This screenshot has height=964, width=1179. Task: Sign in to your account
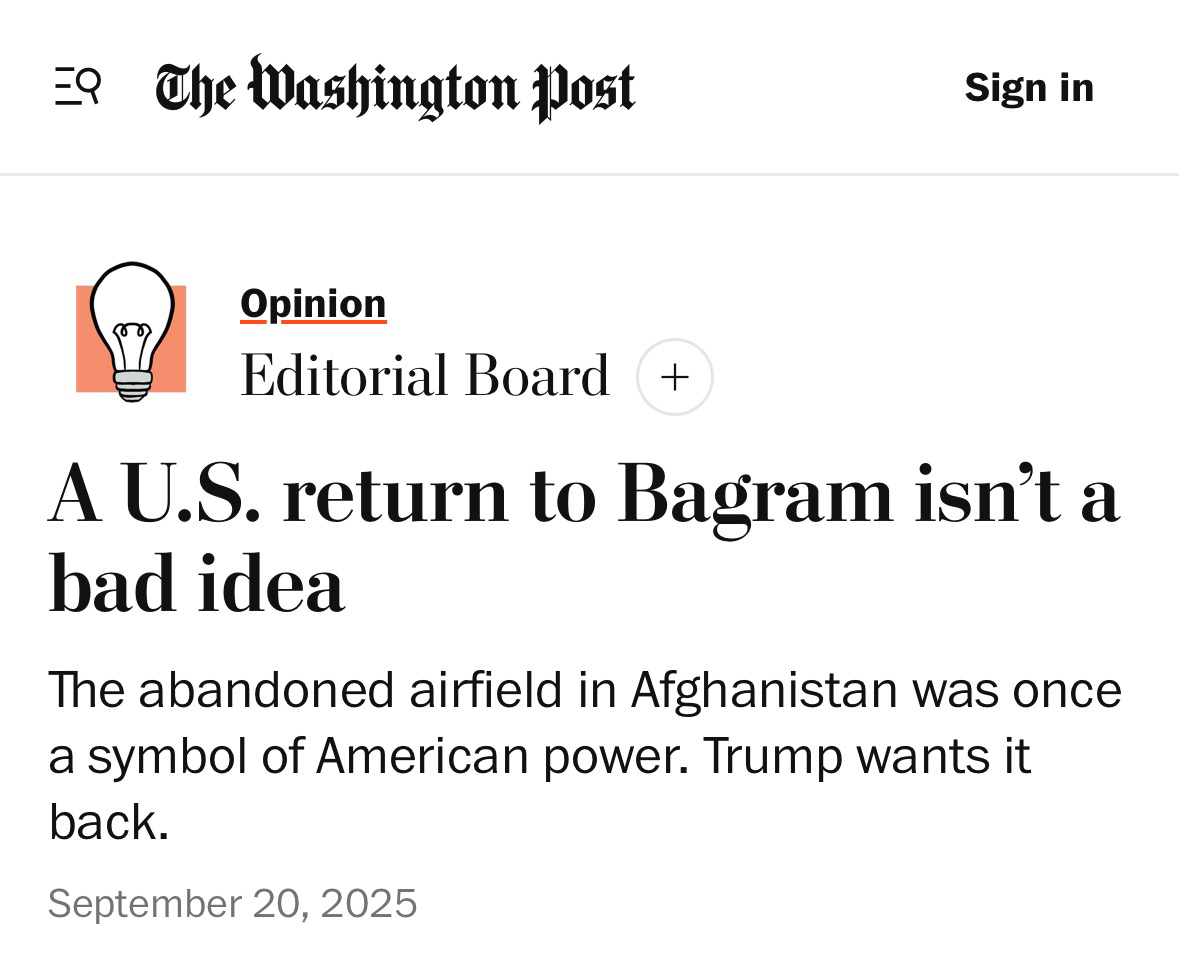tap(1028, 87)
